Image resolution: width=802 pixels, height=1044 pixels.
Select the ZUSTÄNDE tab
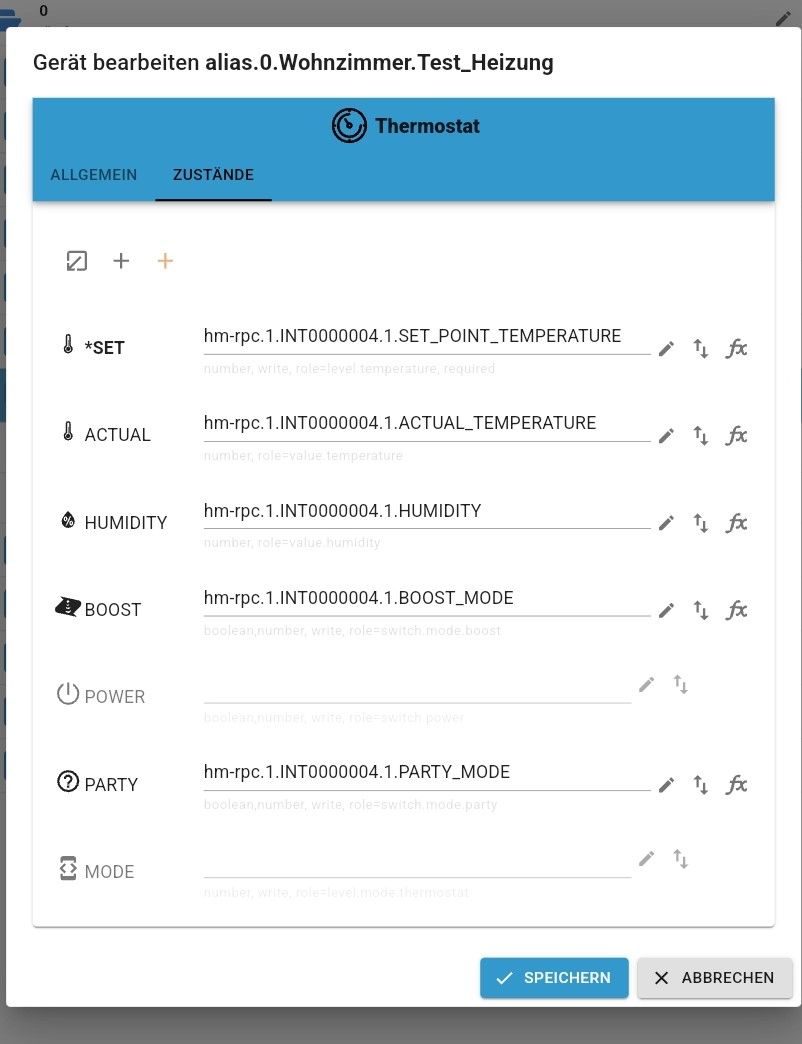(x=213, y=175)
